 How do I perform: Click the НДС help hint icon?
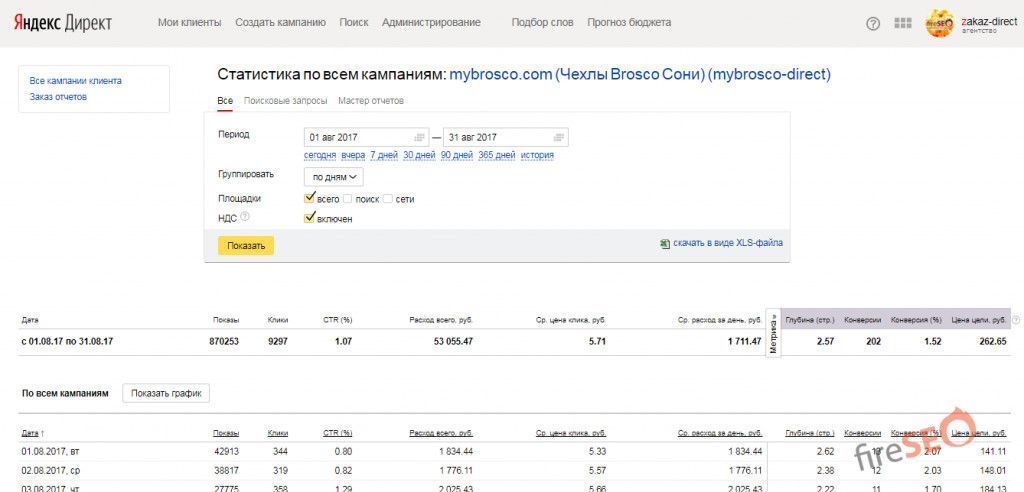tap(244, 216)
